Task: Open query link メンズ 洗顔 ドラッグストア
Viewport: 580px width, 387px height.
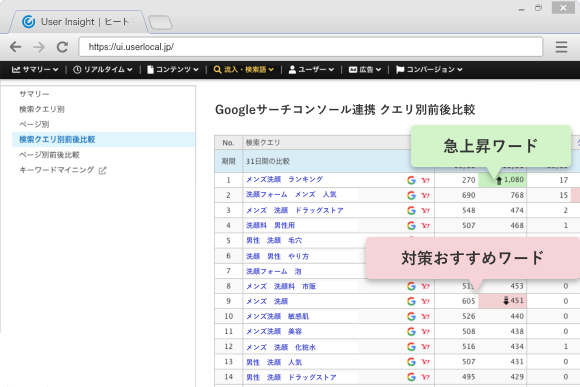Action: (295, 210)
